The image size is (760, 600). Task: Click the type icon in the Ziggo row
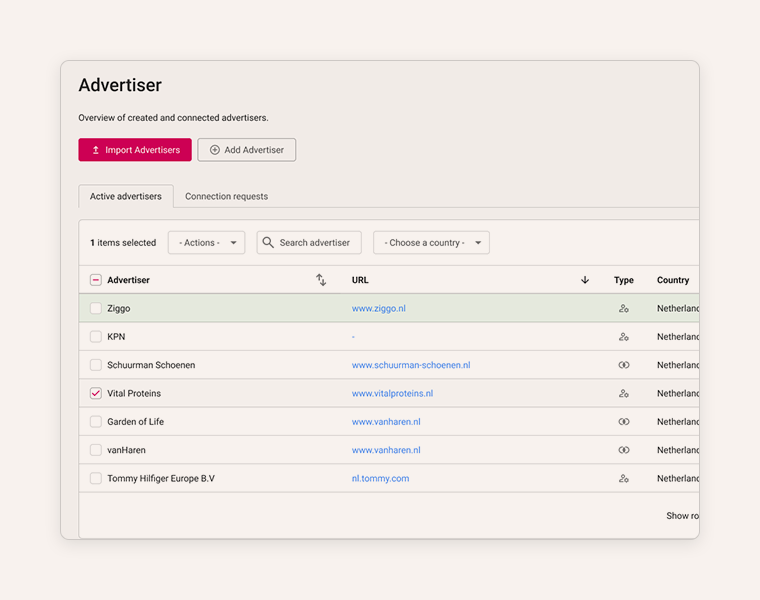point(624,309)
